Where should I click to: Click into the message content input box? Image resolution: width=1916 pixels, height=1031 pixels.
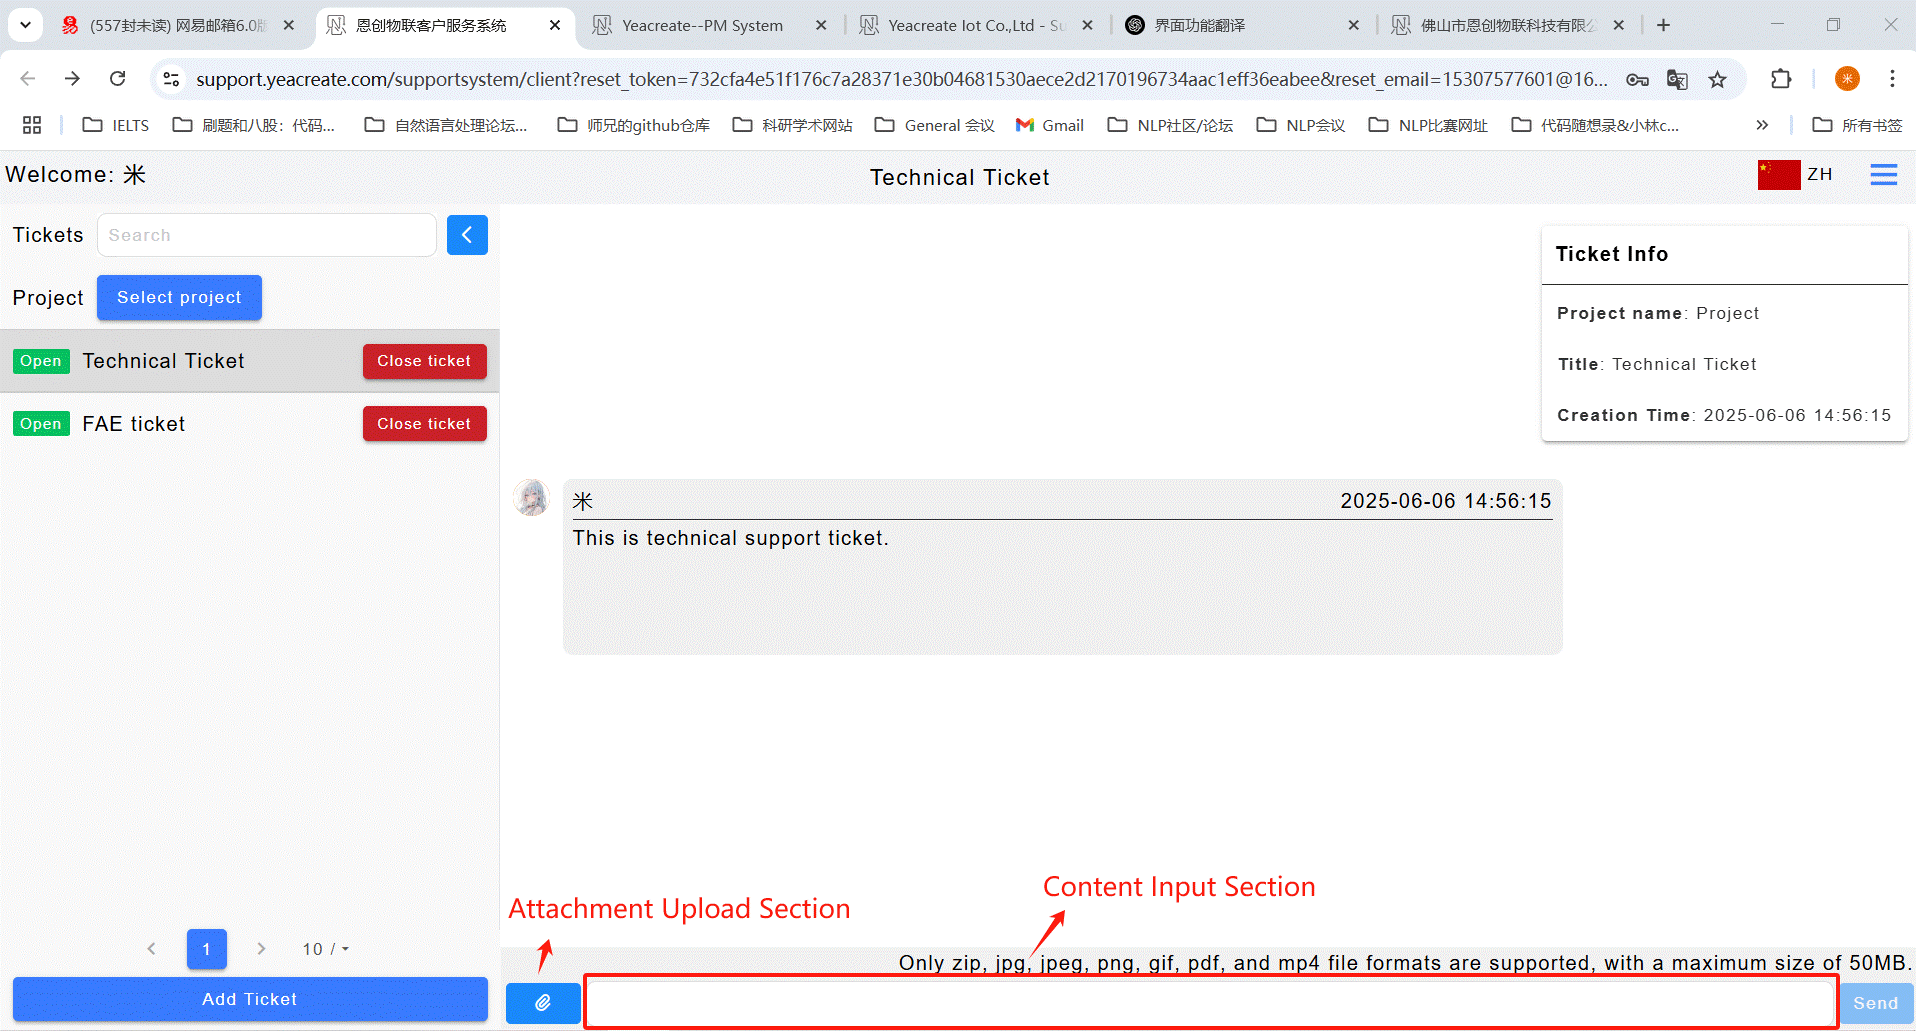coord(1210,1002)
